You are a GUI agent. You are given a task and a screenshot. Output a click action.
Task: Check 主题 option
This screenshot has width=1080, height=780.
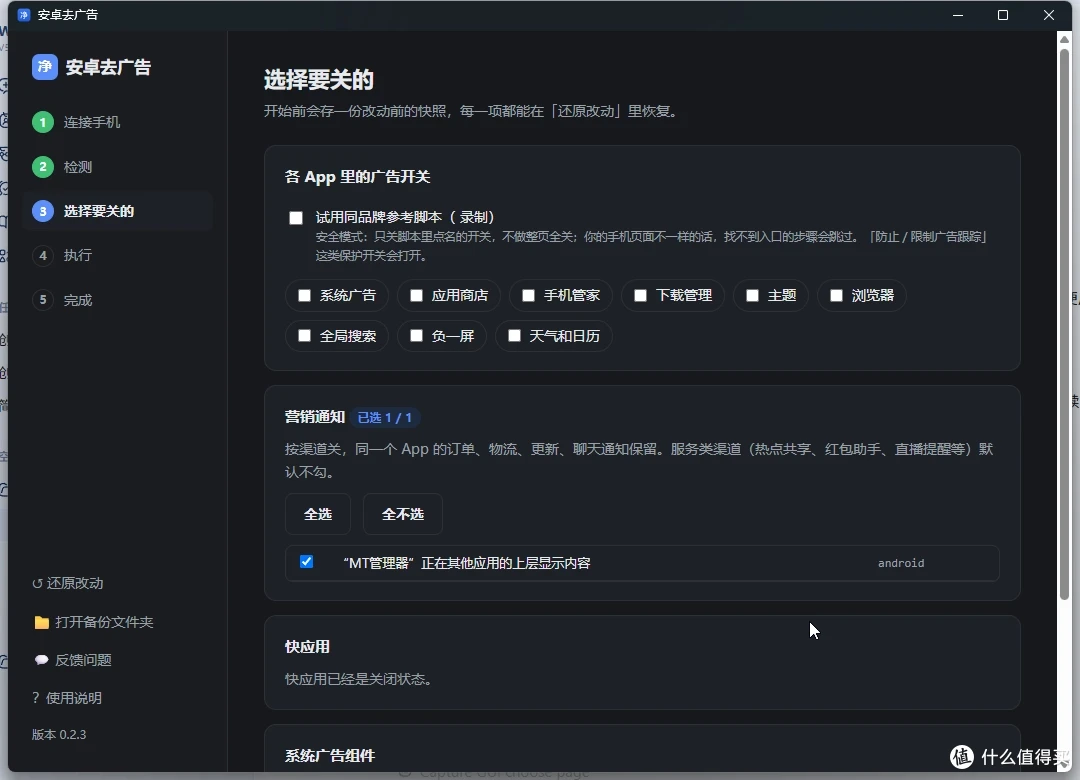tap(752, 296)
